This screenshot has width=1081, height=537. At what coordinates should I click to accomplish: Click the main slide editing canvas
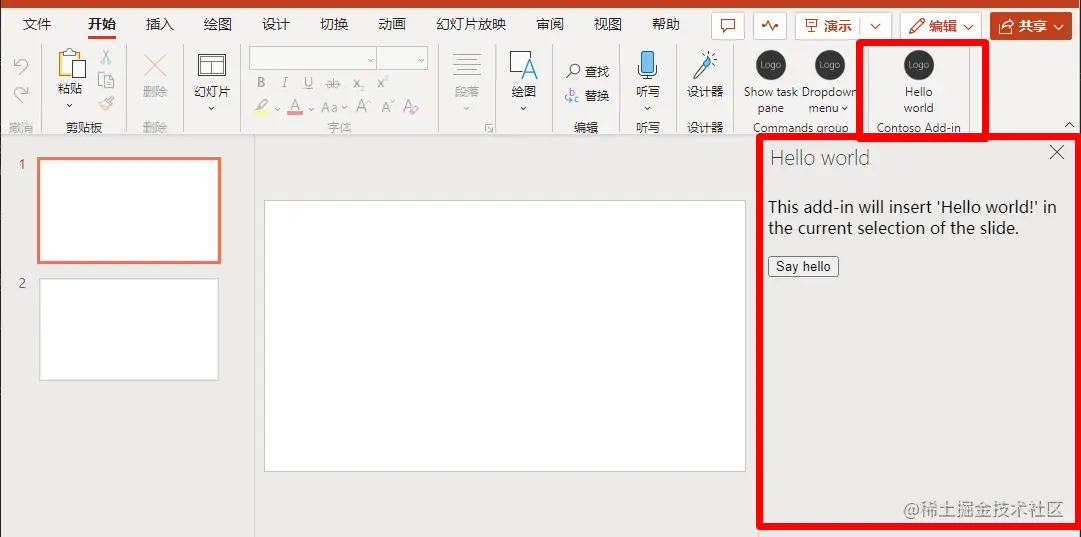(505, 336)
